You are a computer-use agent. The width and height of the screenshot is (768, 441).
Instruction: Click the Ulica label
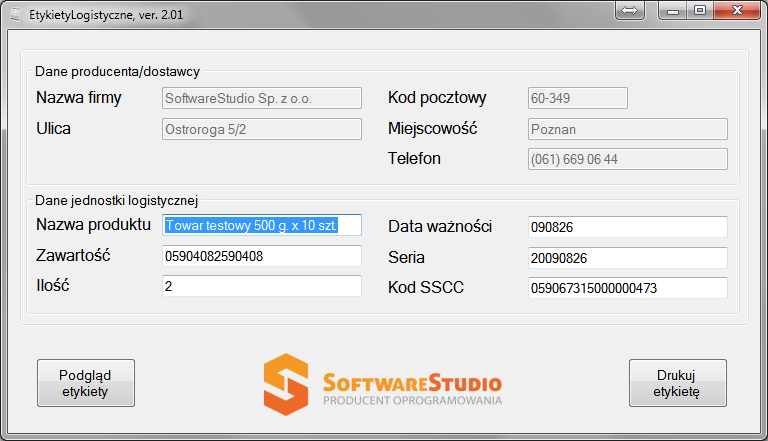coord(53,128)
